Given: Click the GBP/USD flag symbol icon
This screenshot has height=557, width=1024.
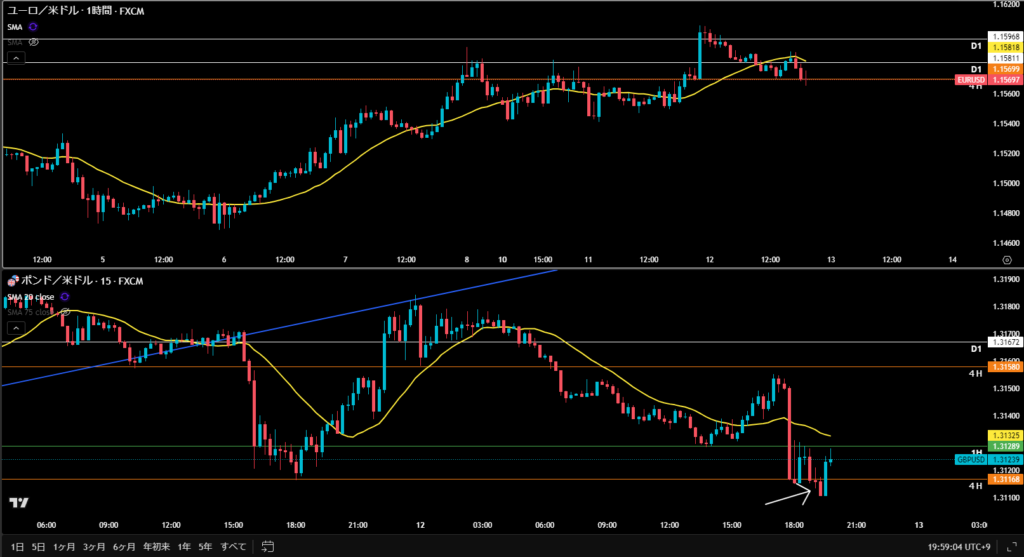Looking at the screenshot, I should [x=11, y=282].
